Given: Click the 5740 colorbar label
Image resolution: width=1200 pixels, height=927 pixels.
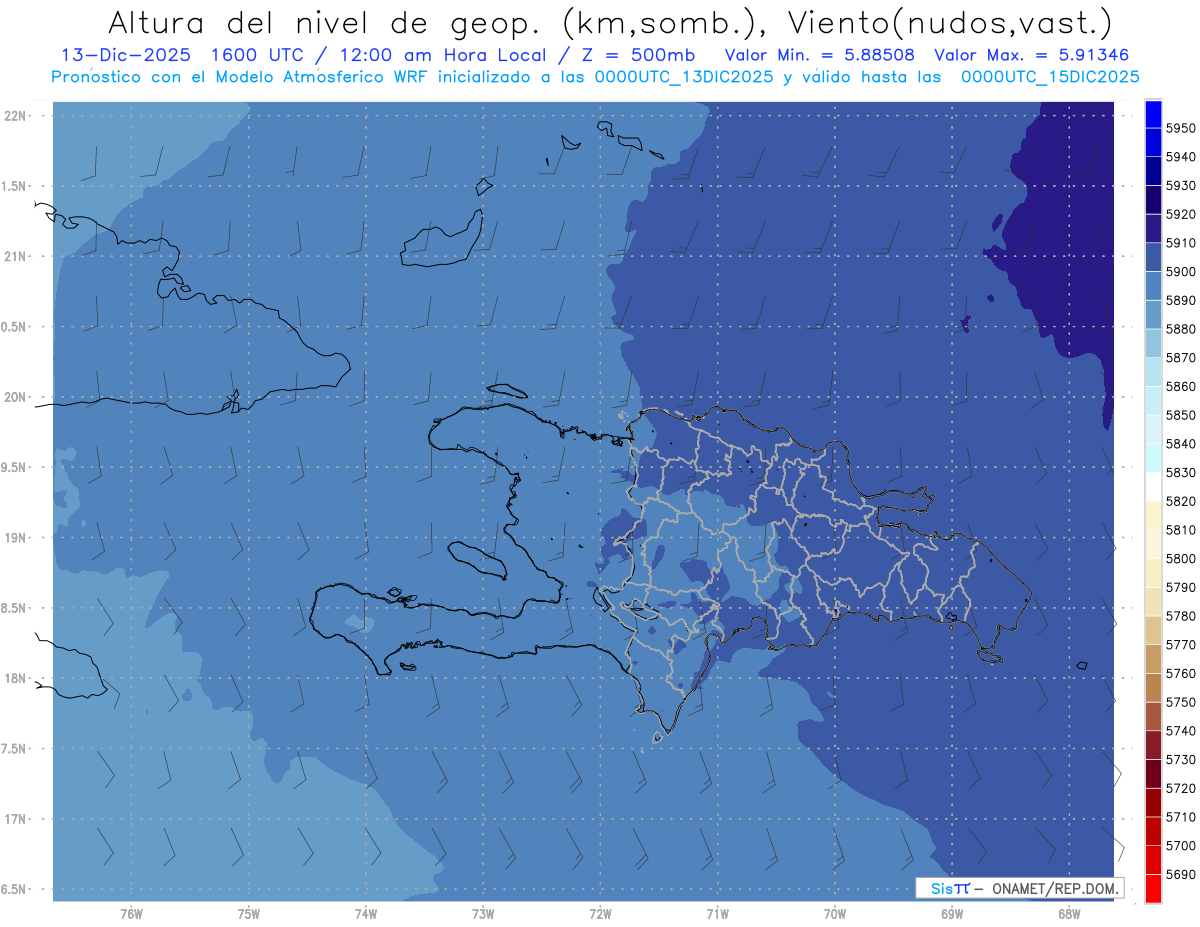Looking at the screenshot, I should click(x=1180, y=731).
